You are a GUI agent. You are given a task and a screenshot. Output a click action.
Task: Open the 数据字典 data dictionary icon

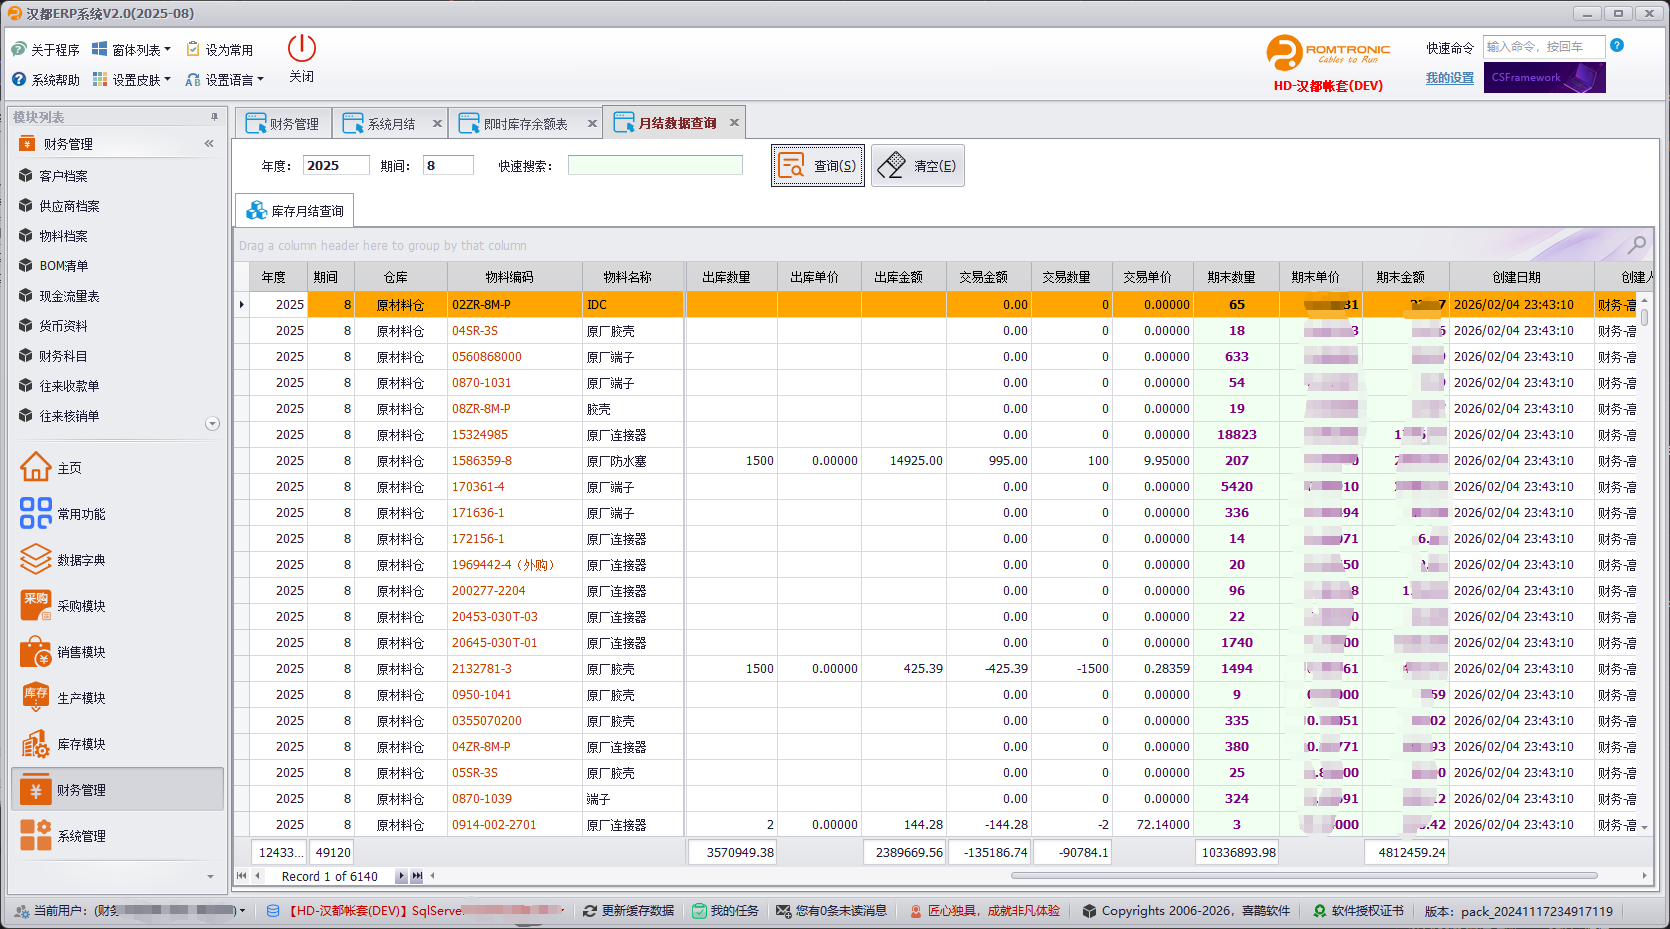(36, 560)
